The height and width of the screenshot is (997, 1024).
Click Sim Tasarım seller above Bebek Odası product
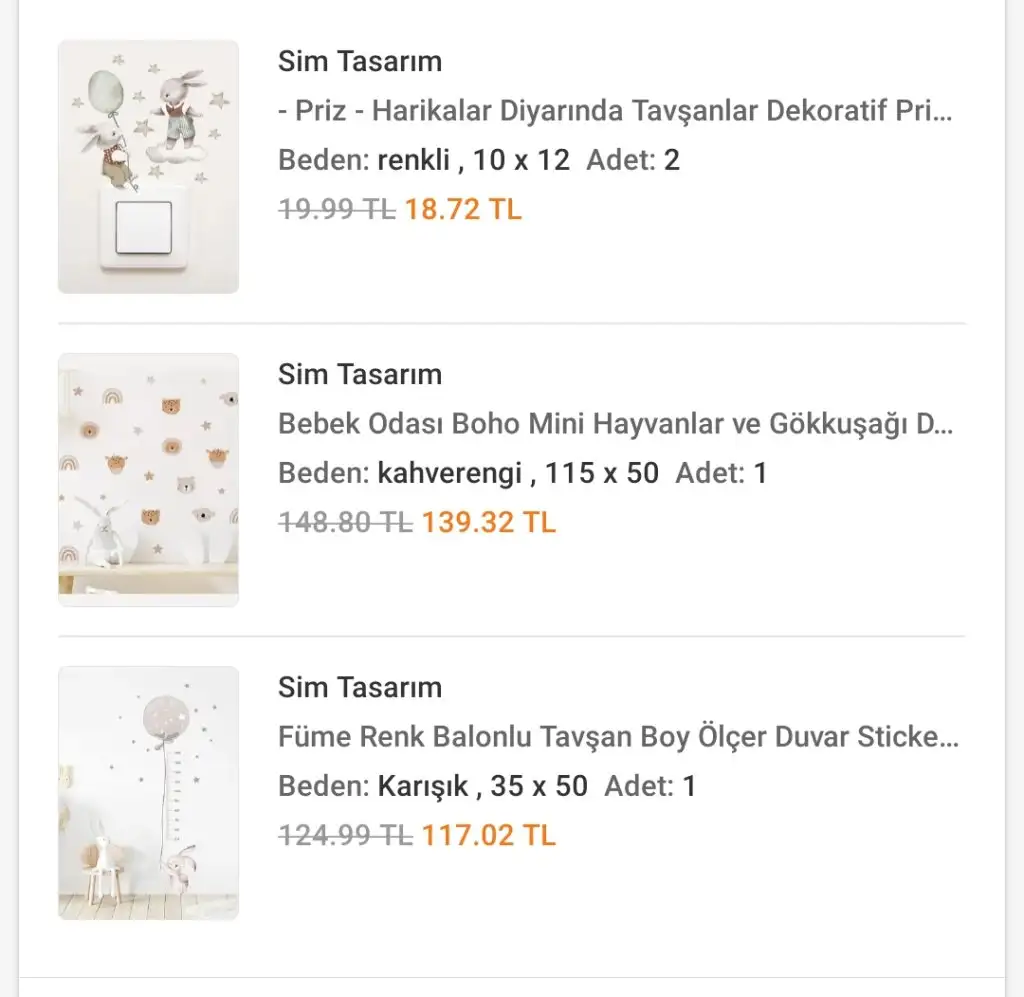click(360, 374)
